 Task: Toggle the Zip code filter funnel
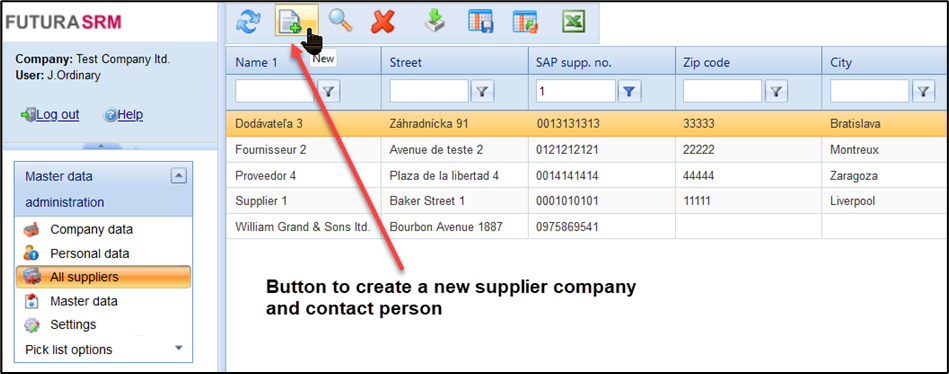click(776, 91)
